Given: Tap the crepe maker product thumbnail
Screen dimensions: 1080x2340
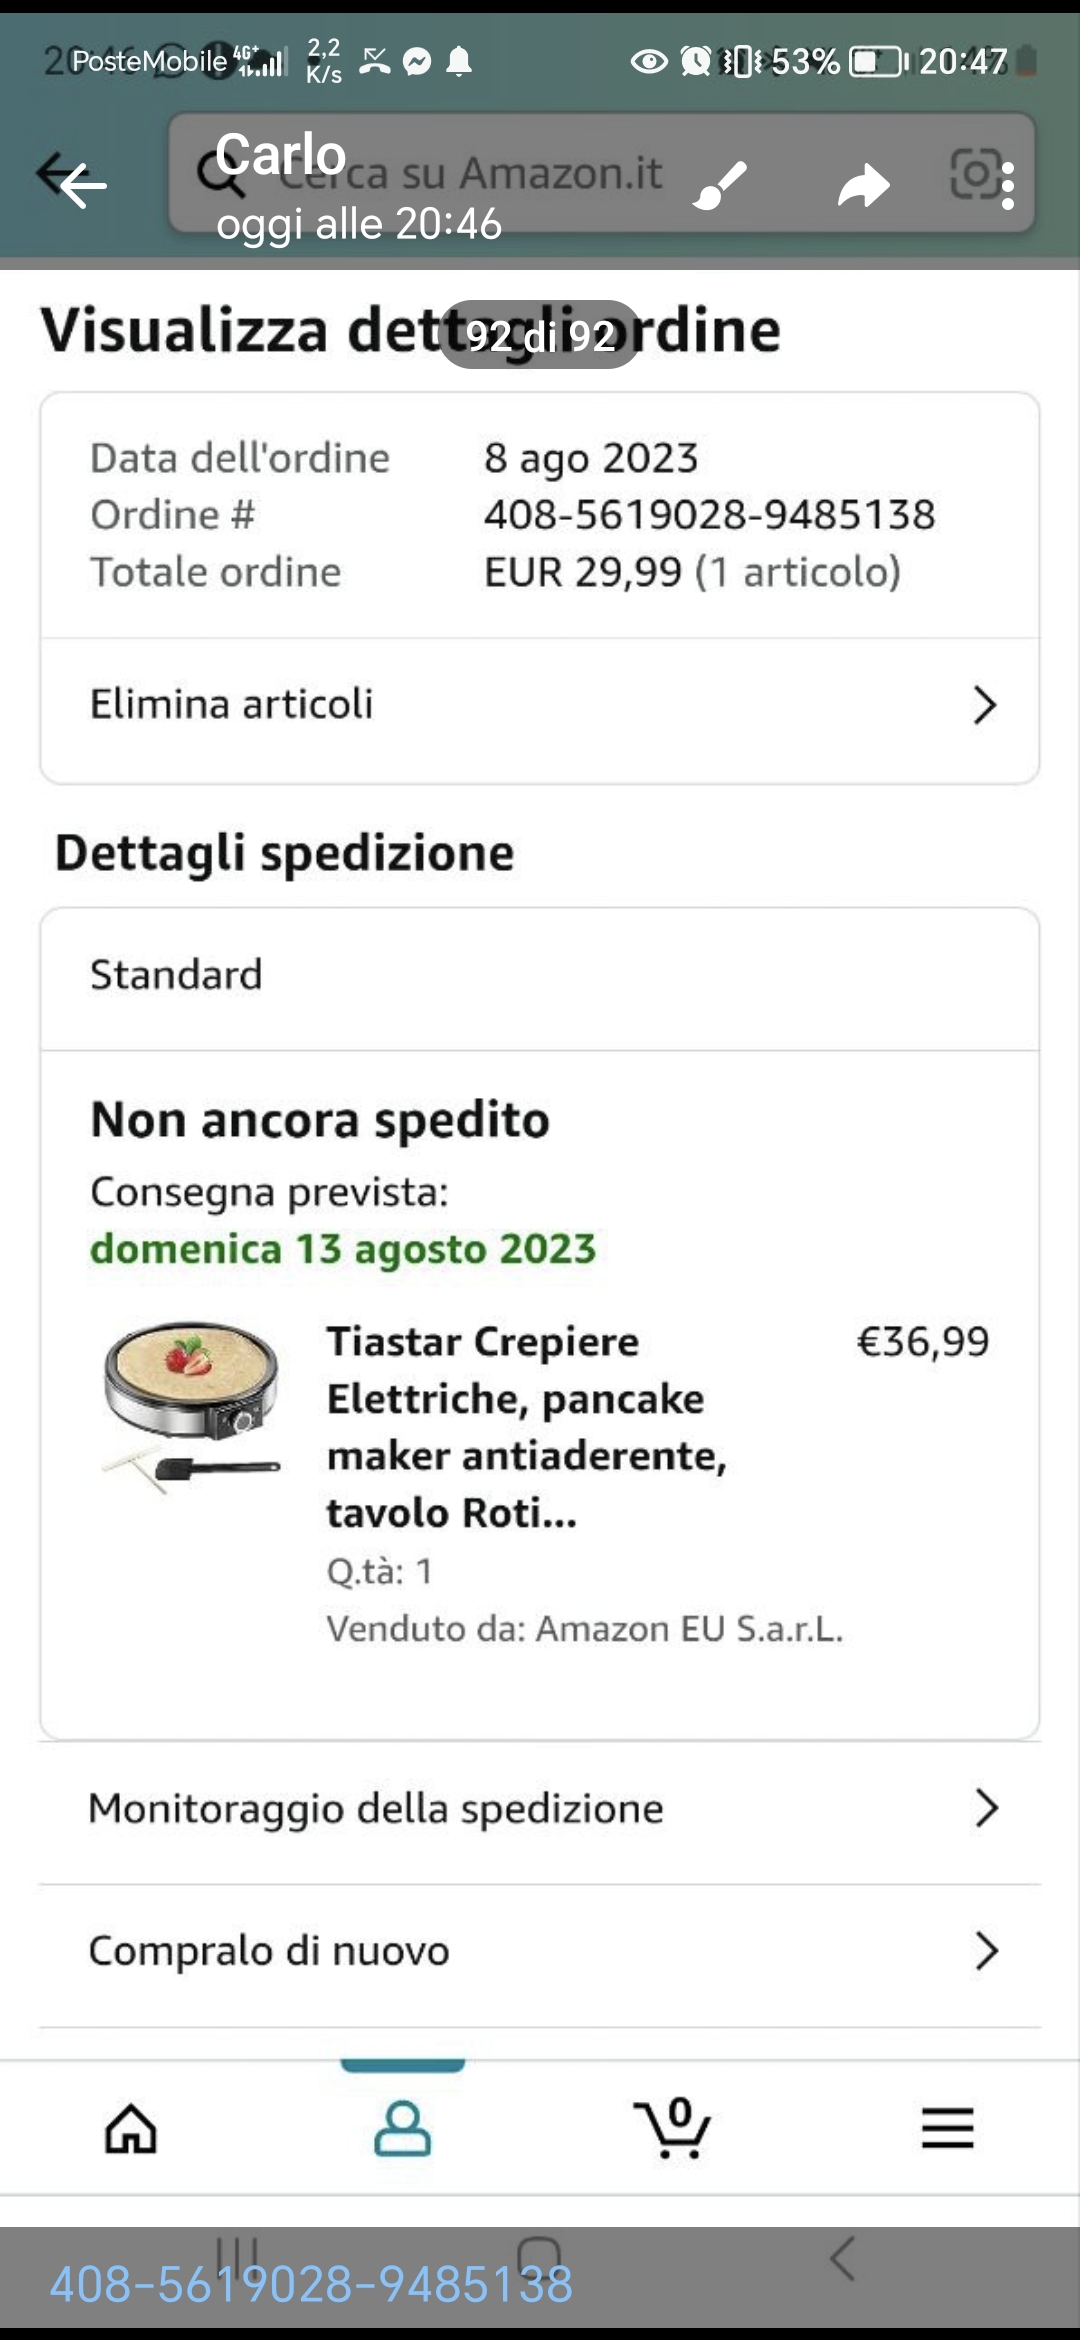Looking at the screenshot, I should [192, 1405].
